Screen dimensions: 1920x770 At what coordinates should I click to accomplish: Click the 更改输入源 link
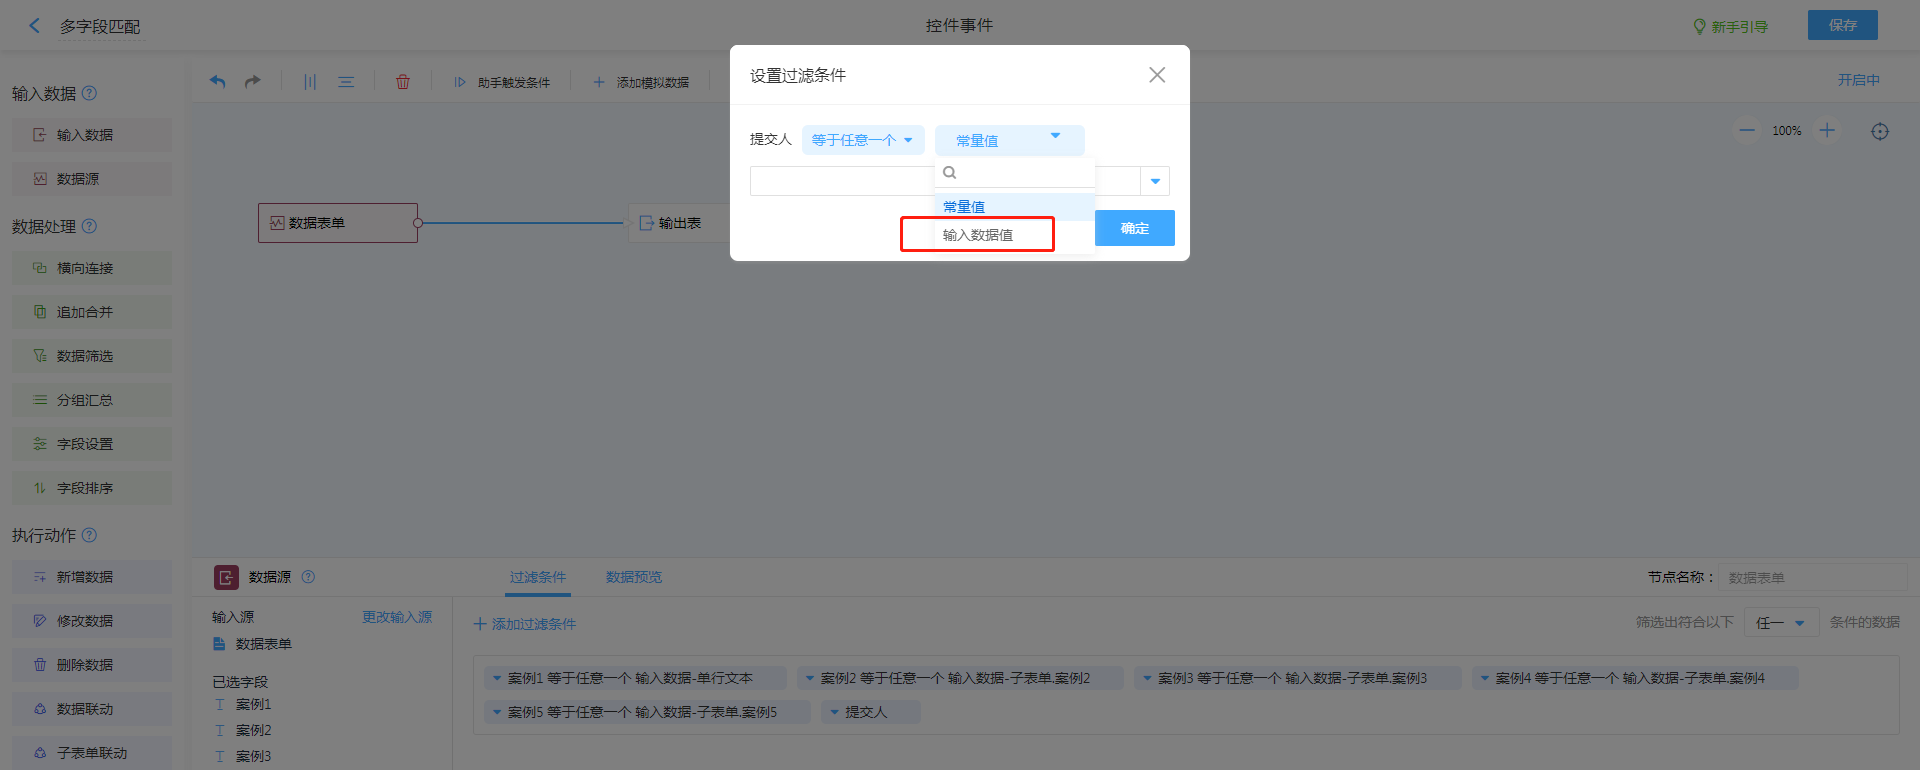tap(397, 617)
